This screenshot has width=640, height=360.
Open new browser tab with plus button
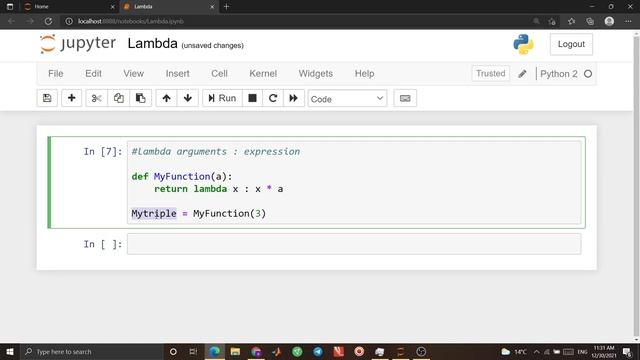click(x=227, y=7)
